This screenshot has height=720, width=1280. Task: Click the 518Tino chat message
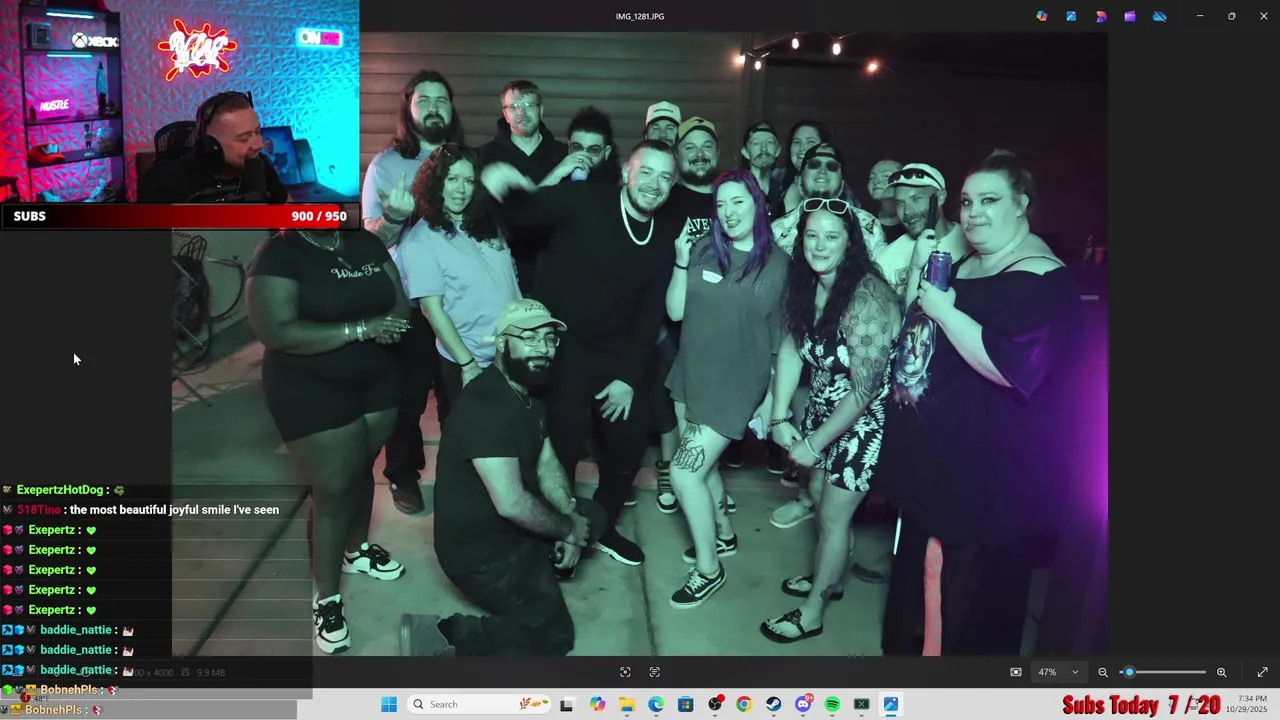pyautogui.click(x=148, y=510)
